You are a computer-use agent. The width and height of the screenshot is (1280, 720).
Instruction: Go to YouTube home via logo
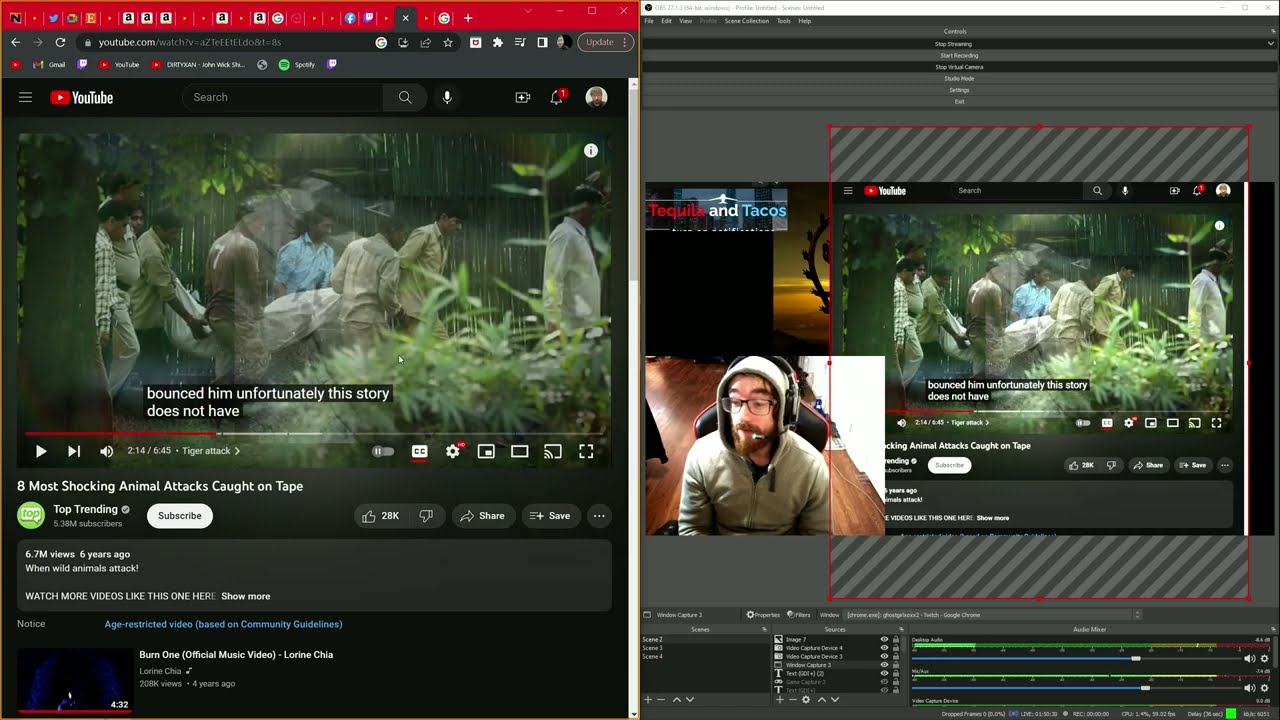tap(82, 97)
